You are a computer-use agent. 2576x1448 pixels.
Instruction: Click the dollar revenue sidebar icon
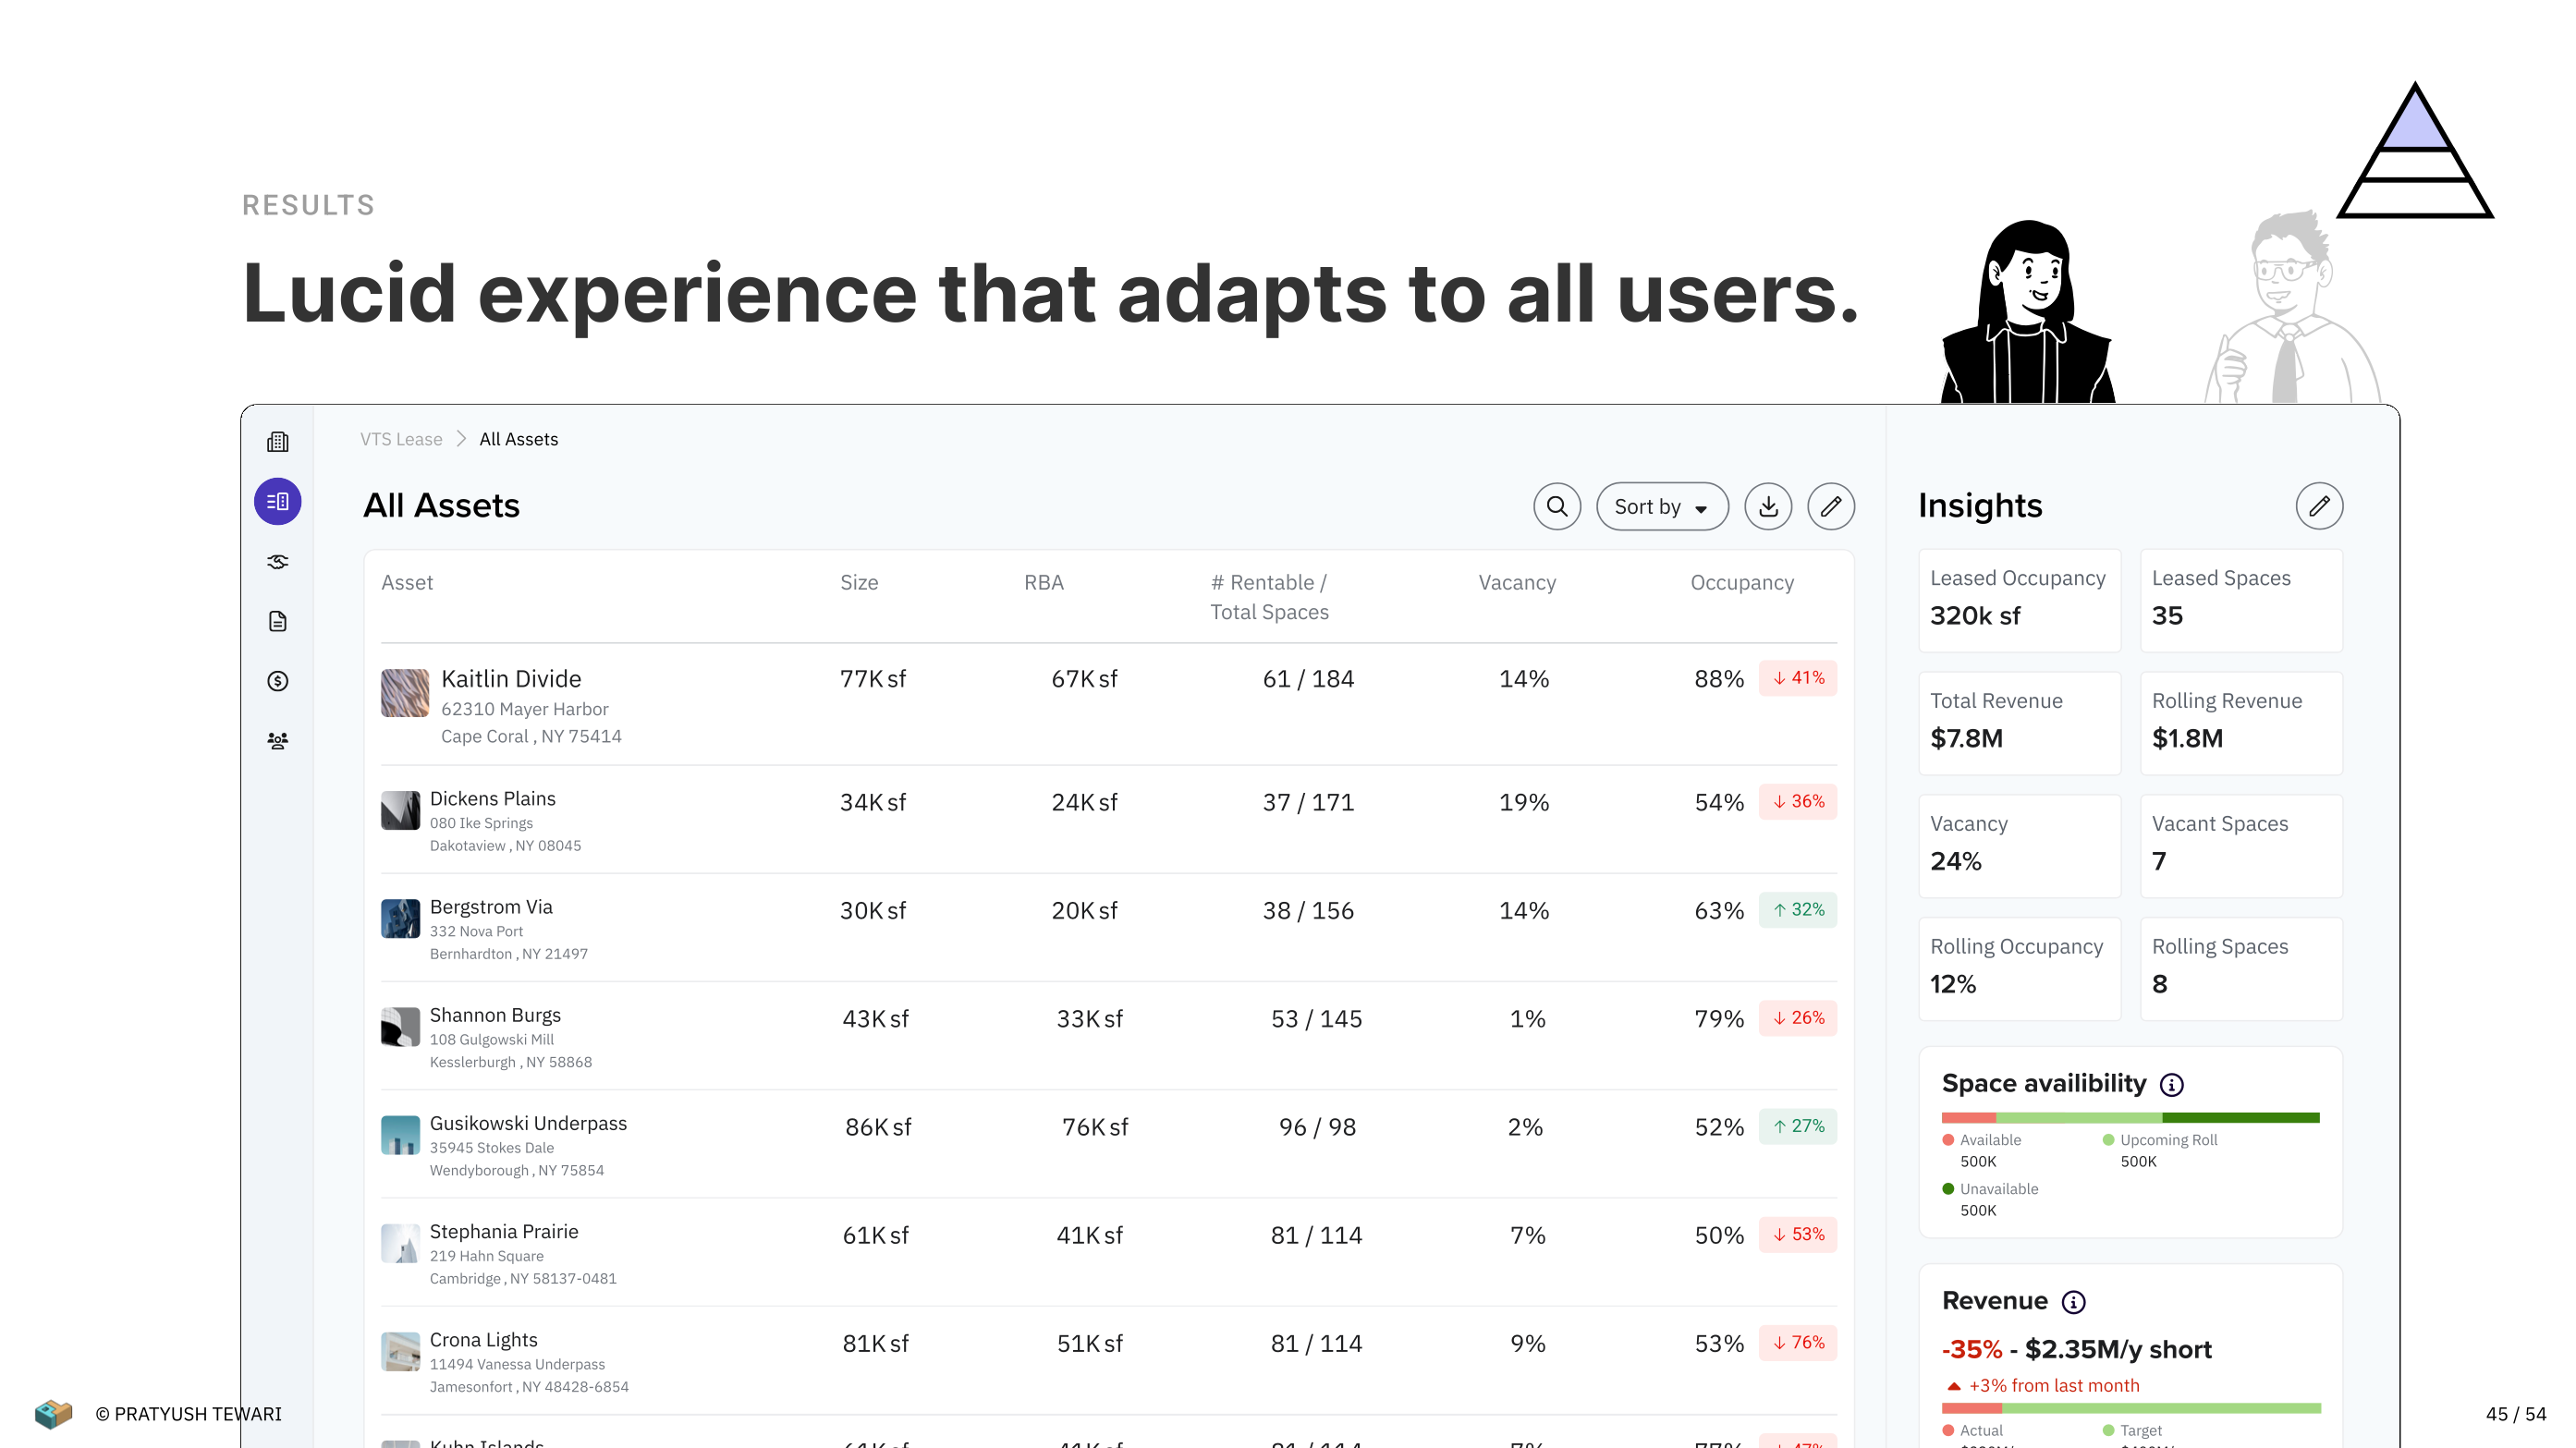pos(278,681)
